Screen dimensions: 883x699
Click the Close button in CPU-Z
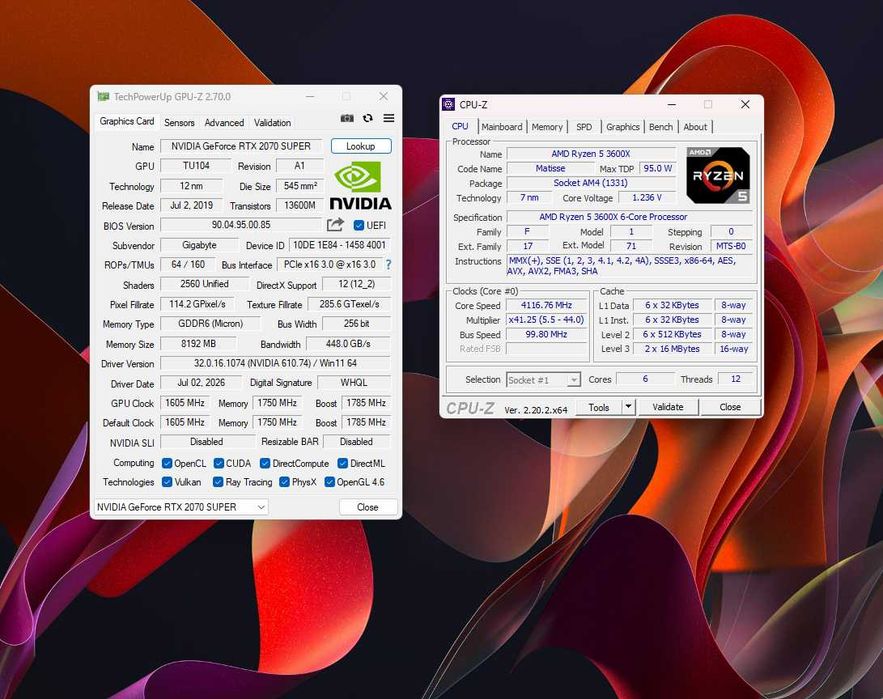tap(730, 407)
